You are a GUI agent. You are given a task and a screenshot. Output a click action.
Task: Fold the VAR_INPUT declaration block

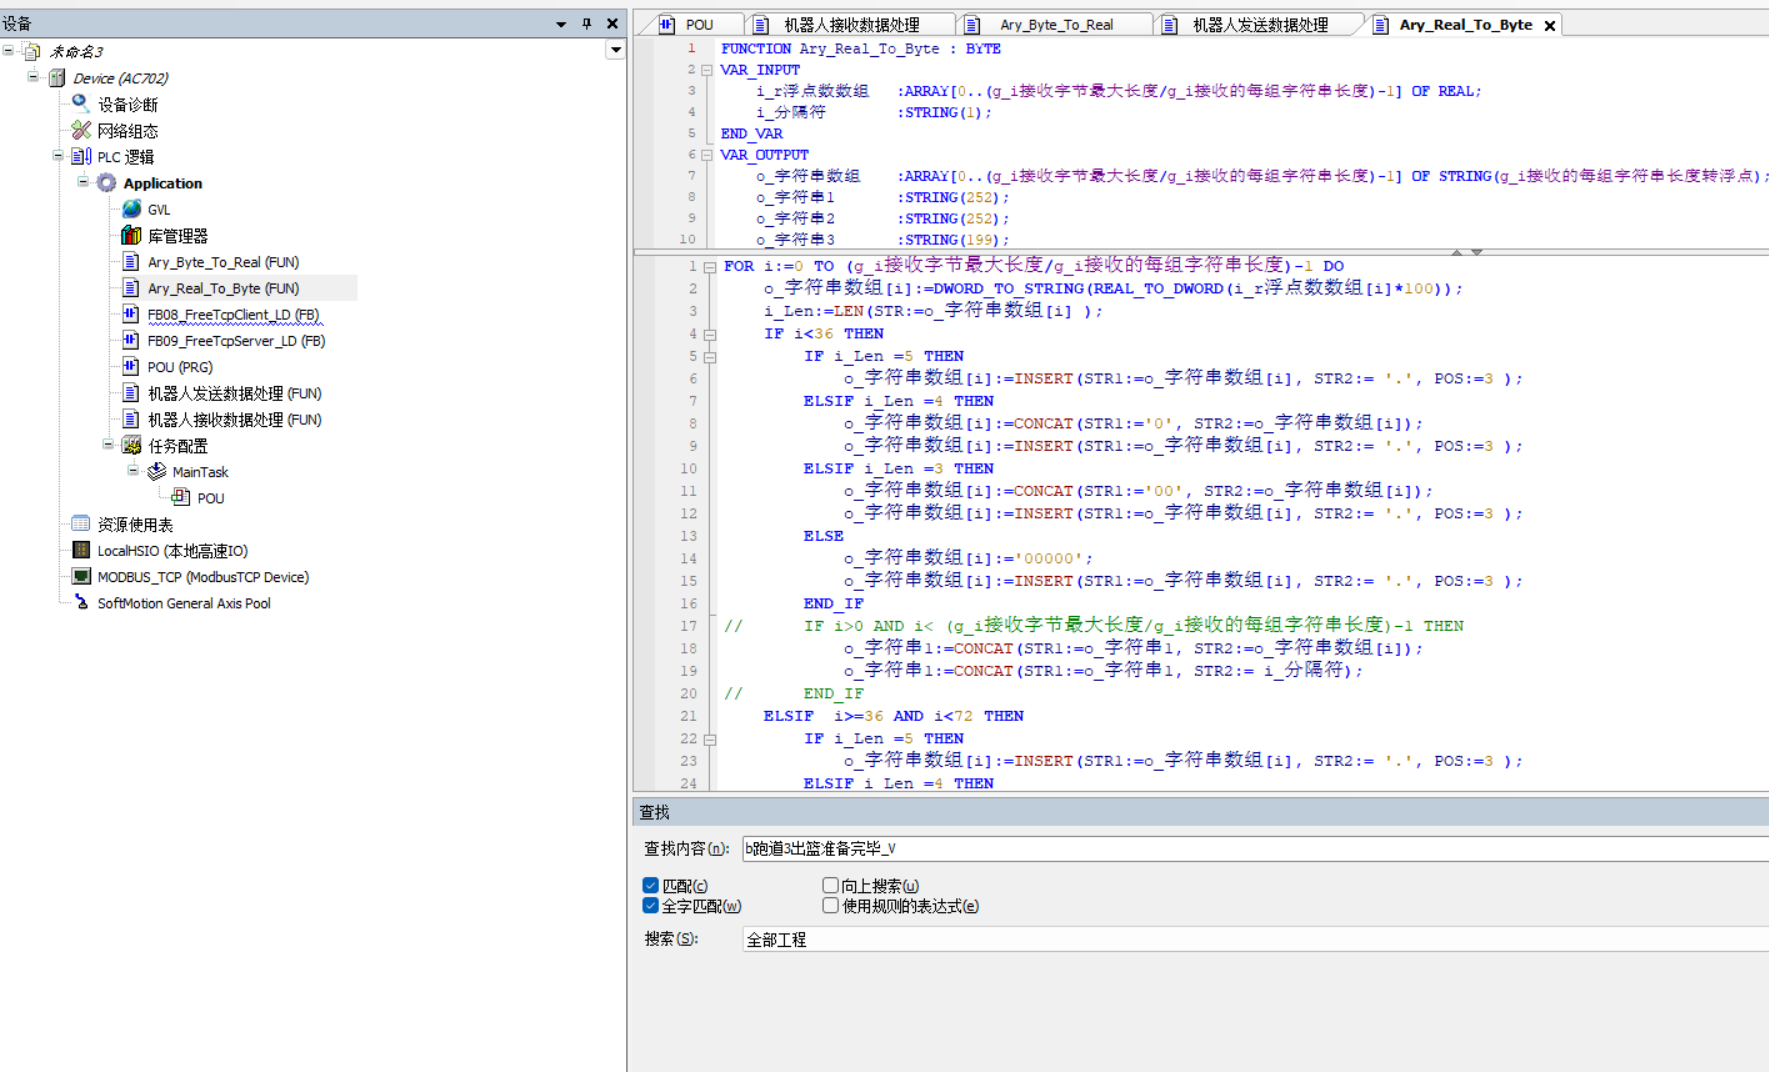(x=707, y=70)
